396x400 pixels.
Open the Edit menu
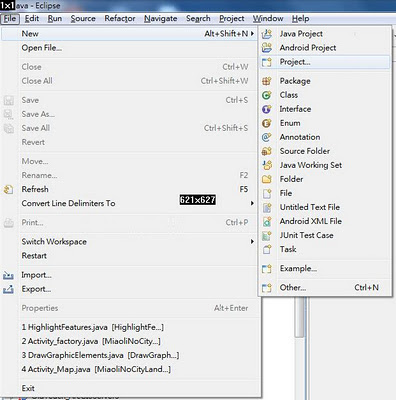click(x=32, y=19)
